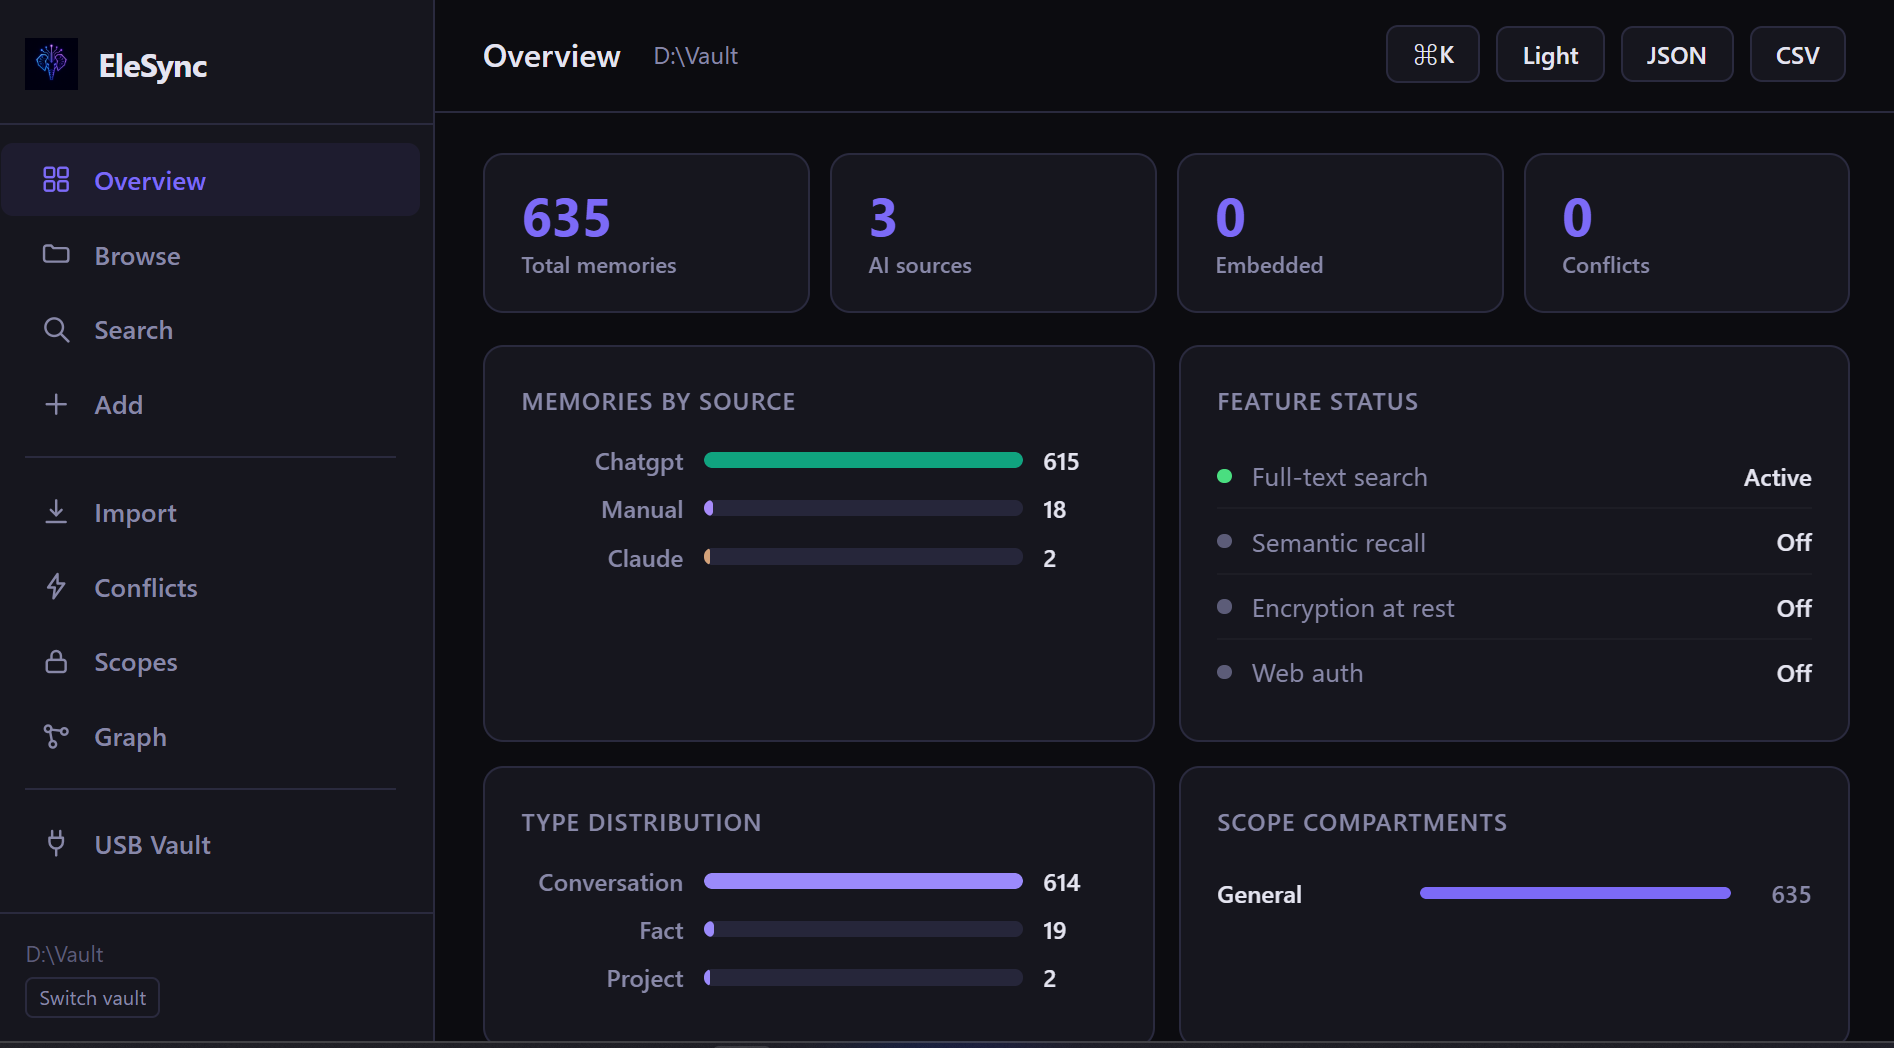Image resolution: width=1894 pixels, height=1048 pixels.
Task: Export data with the JSON button
Action: click(x=1676, y=55)
